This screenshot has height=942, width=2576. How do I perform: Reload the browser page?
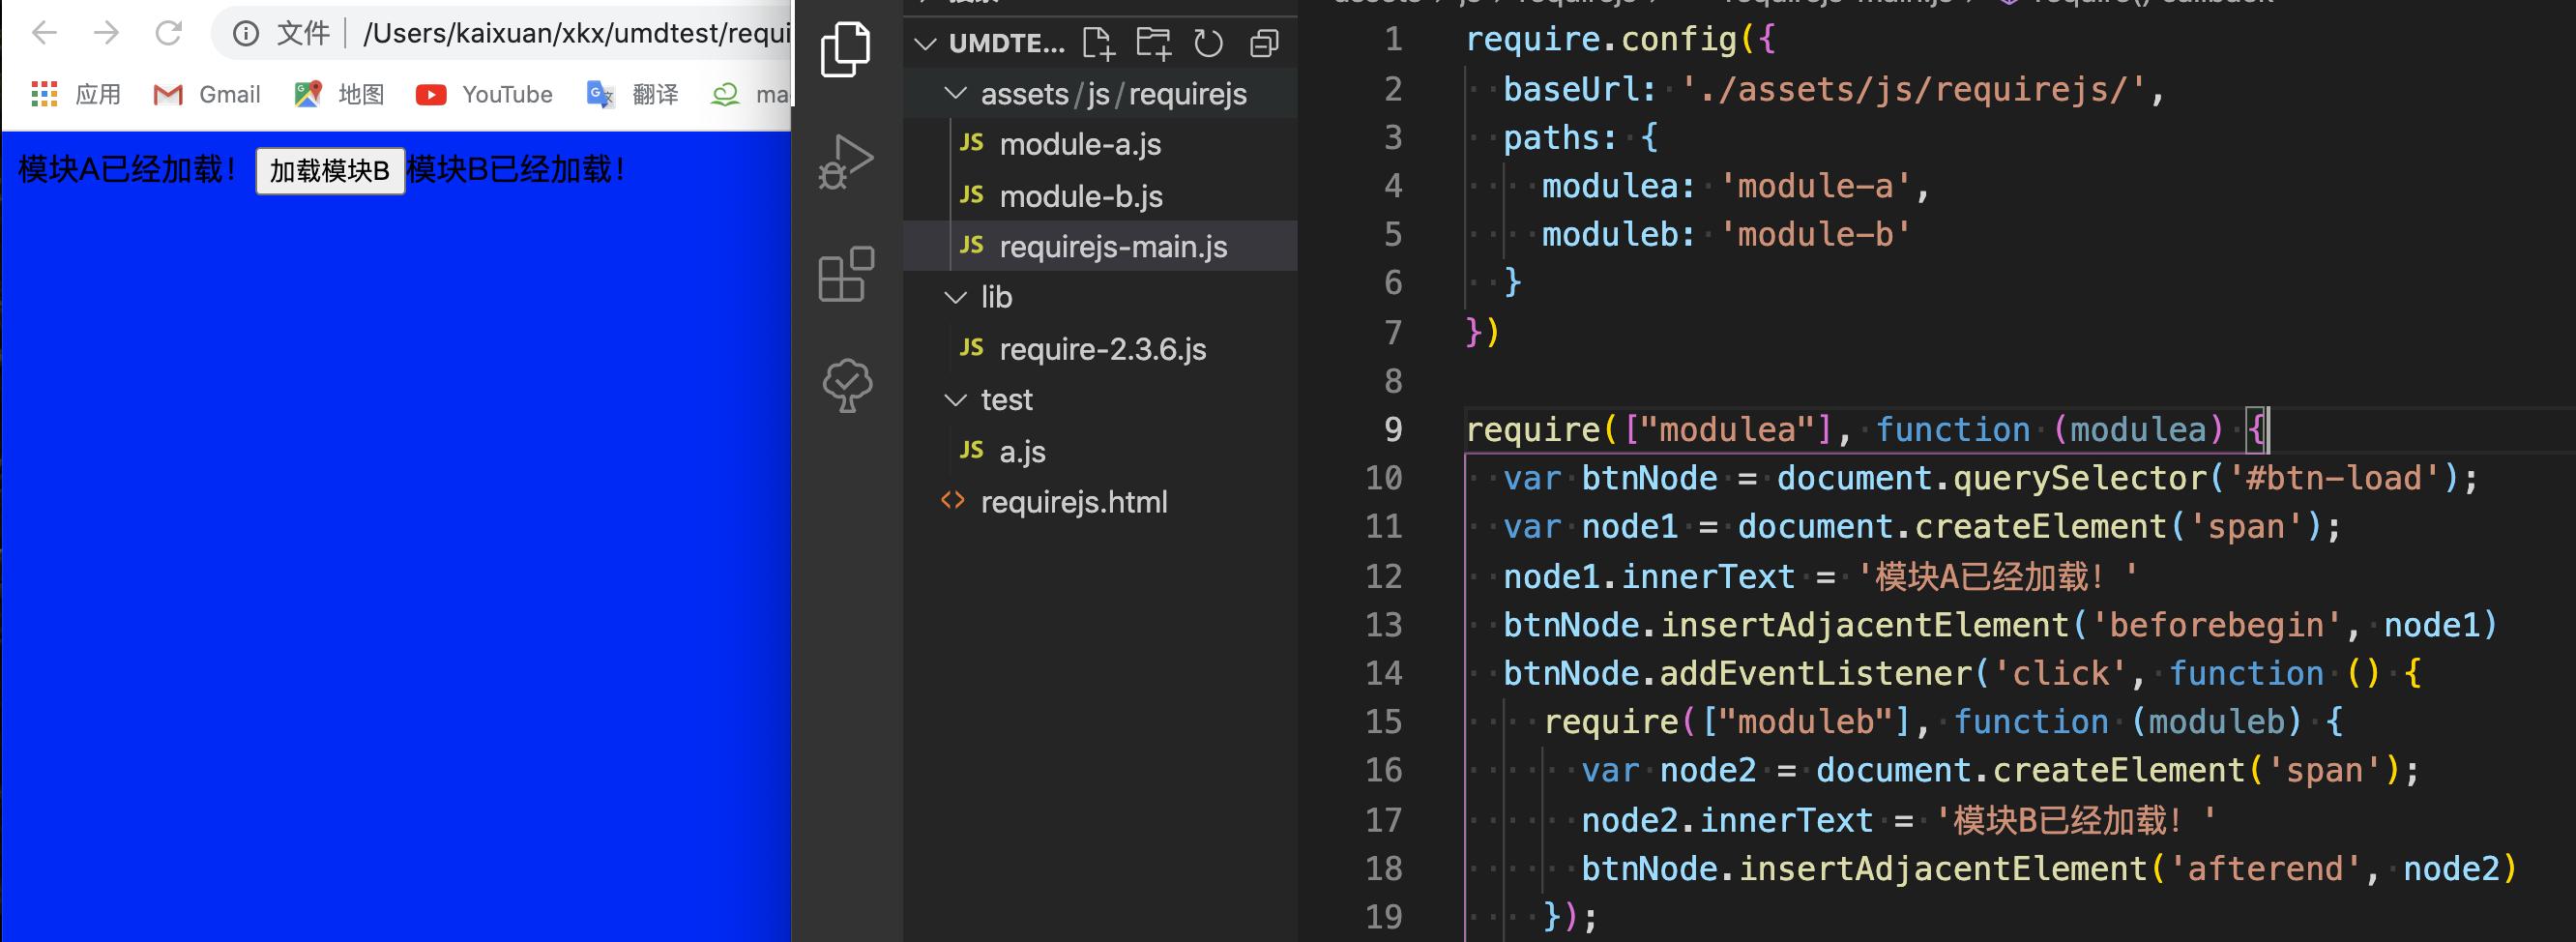pyautogui.click(x=168, y=33)
